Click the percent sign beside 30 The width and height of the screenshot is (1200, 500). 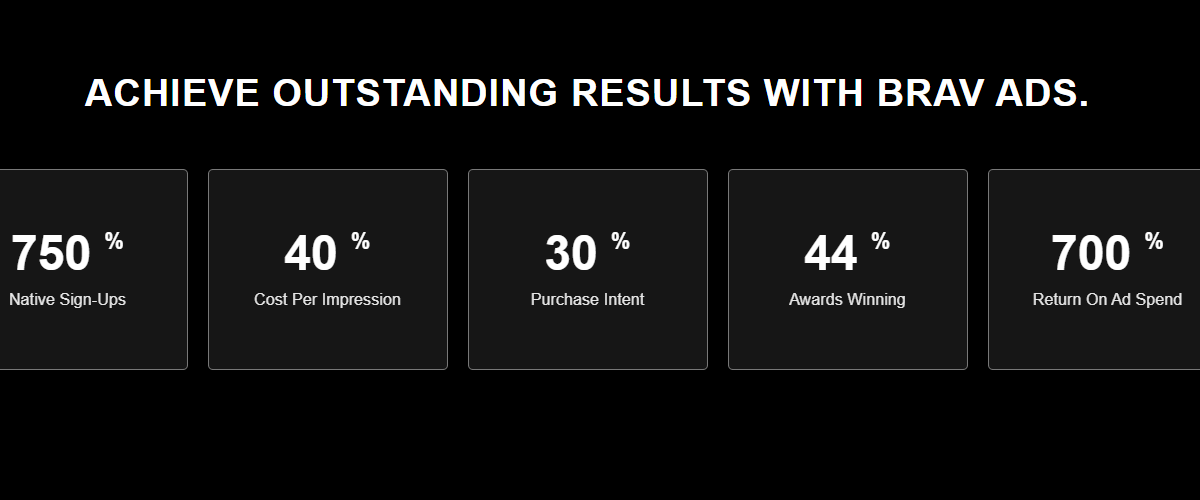pos(620,240)
